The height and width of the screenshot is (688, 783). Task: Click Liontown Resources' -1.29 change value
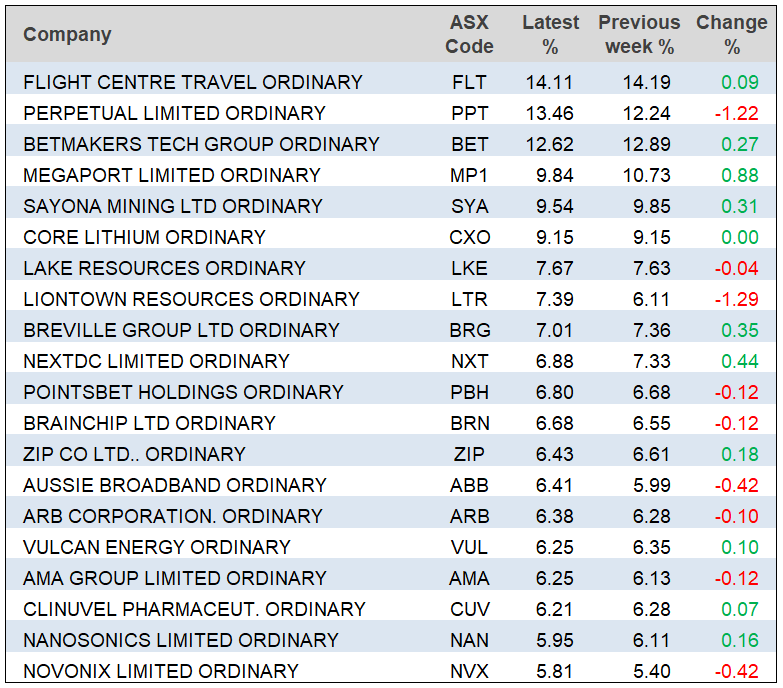[734, 299]
